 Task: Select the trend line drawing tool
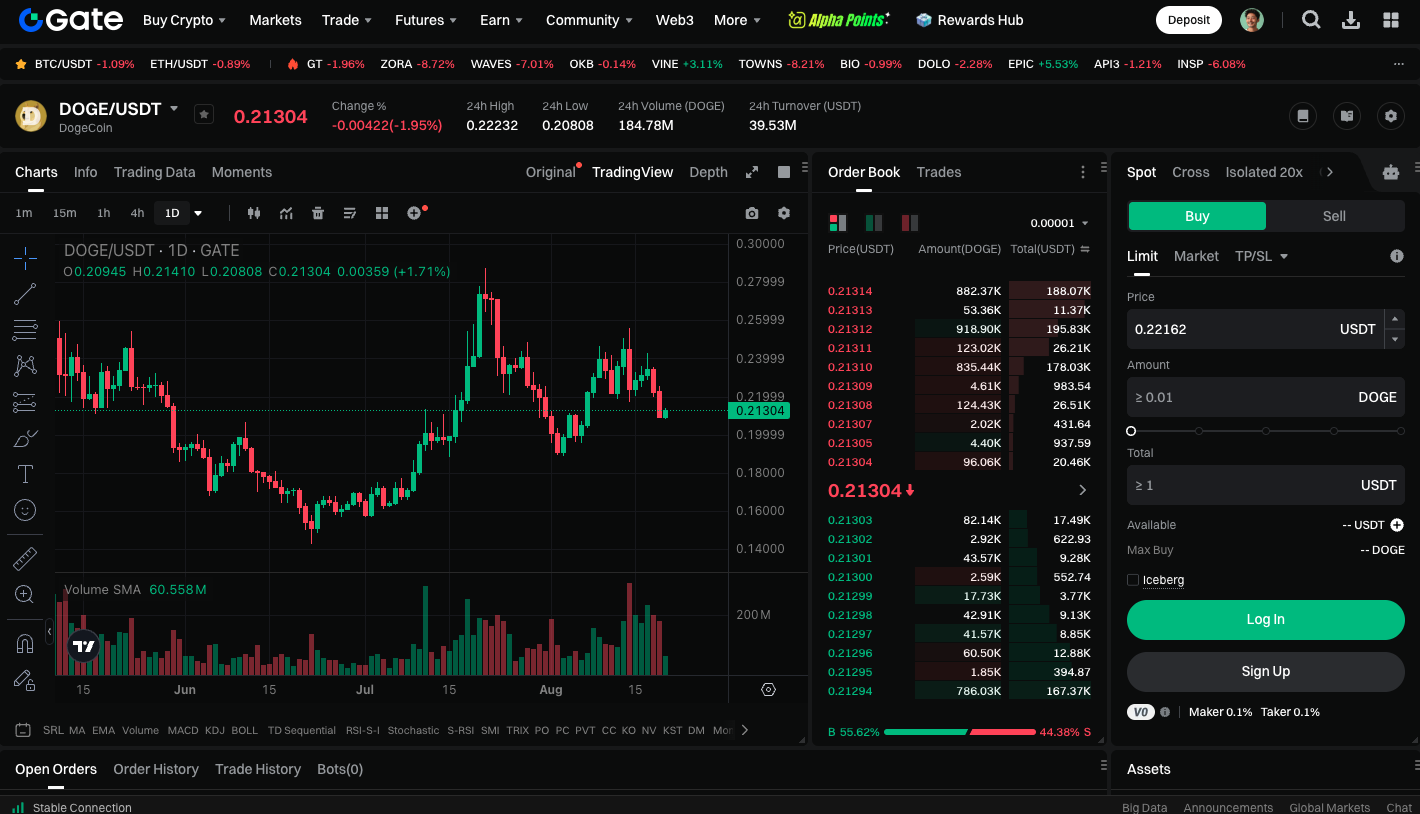tap(25, 294)
